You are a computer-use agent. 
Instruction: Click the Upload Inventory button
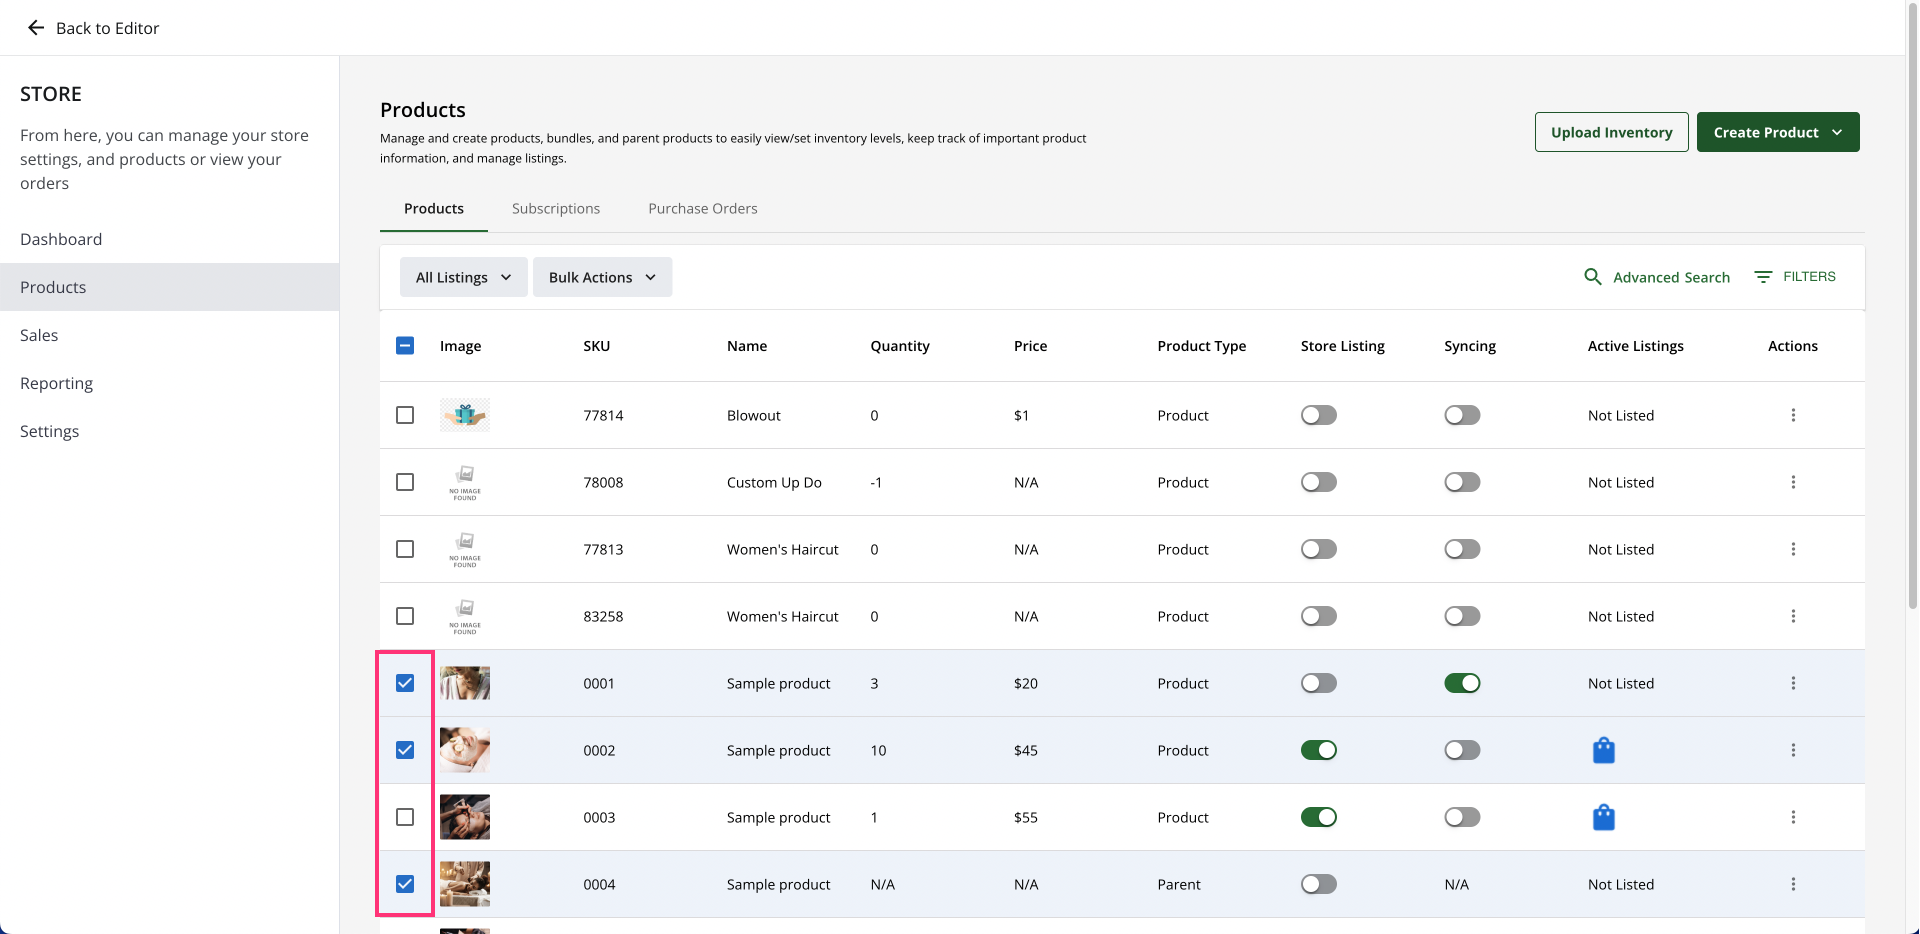click(1611, 132)
